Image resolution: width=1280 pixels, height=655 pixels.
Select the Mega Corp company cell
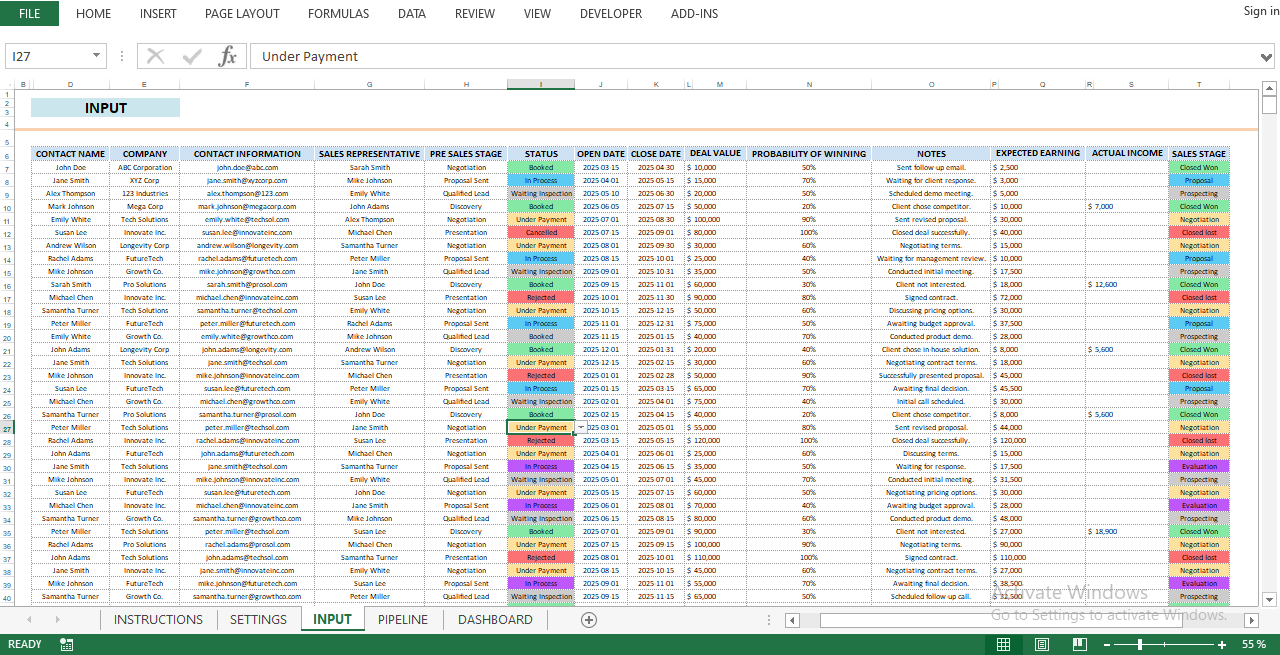(145, 206)
